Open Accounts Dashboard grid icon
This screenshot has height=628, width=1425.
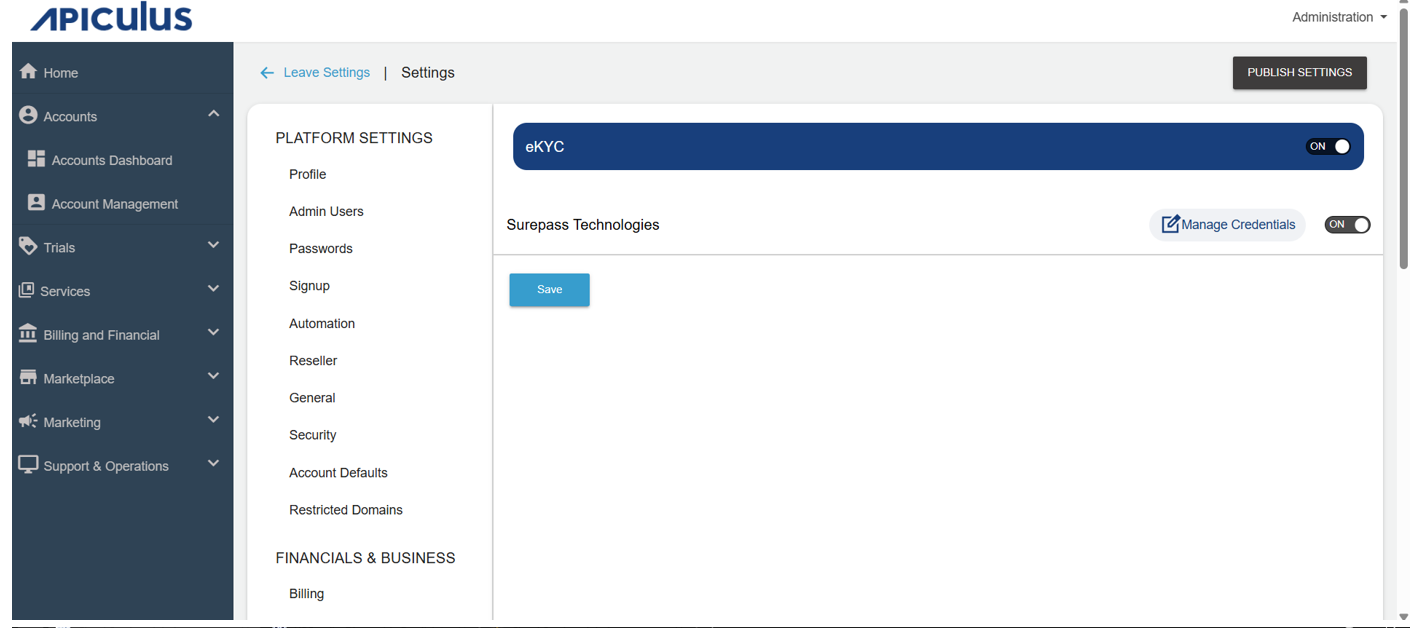(36, 159)
